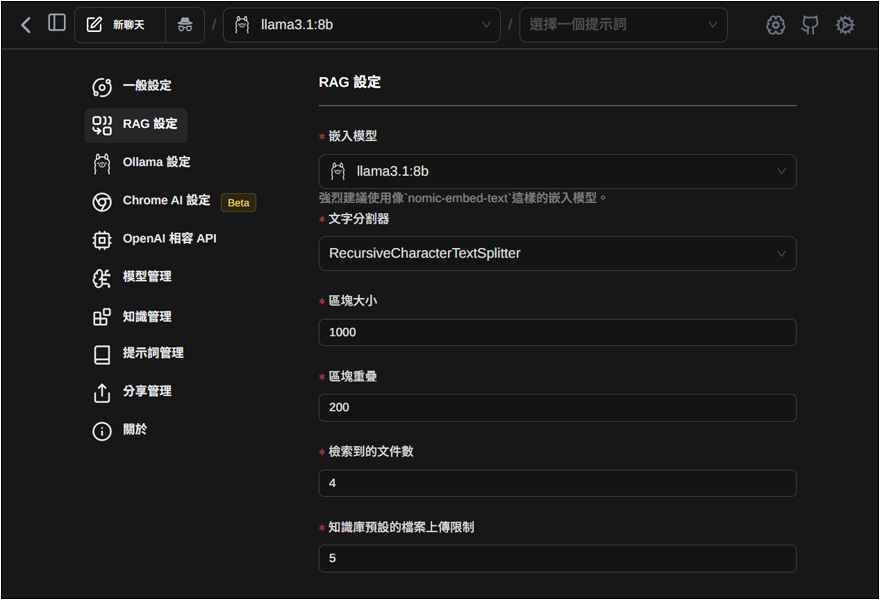Click the chevron on header model selector
Screen dimensions: 880x600
point(486,25)
